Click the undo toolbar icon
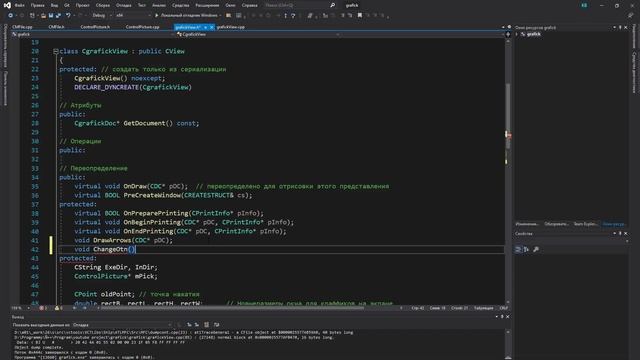 [68, 16]
